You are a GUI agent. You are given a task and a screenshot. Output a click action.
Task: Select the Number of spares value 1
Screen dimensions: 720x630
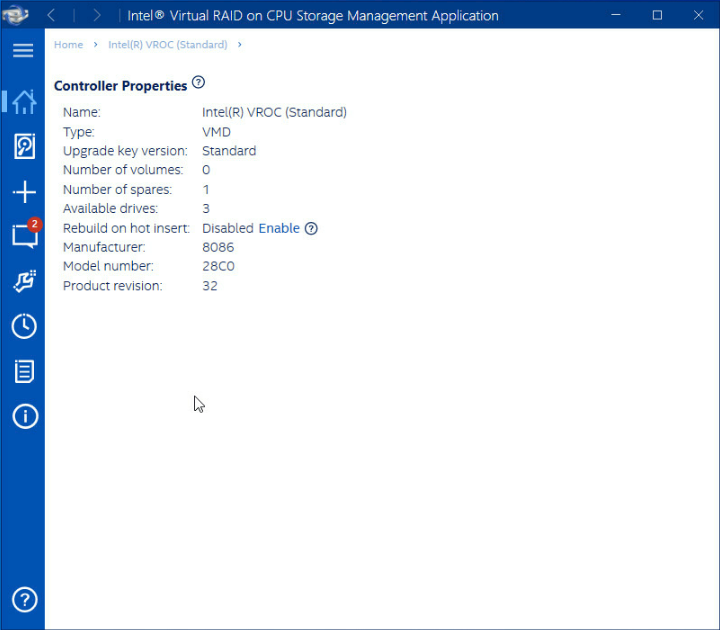[x=206, y=190]
